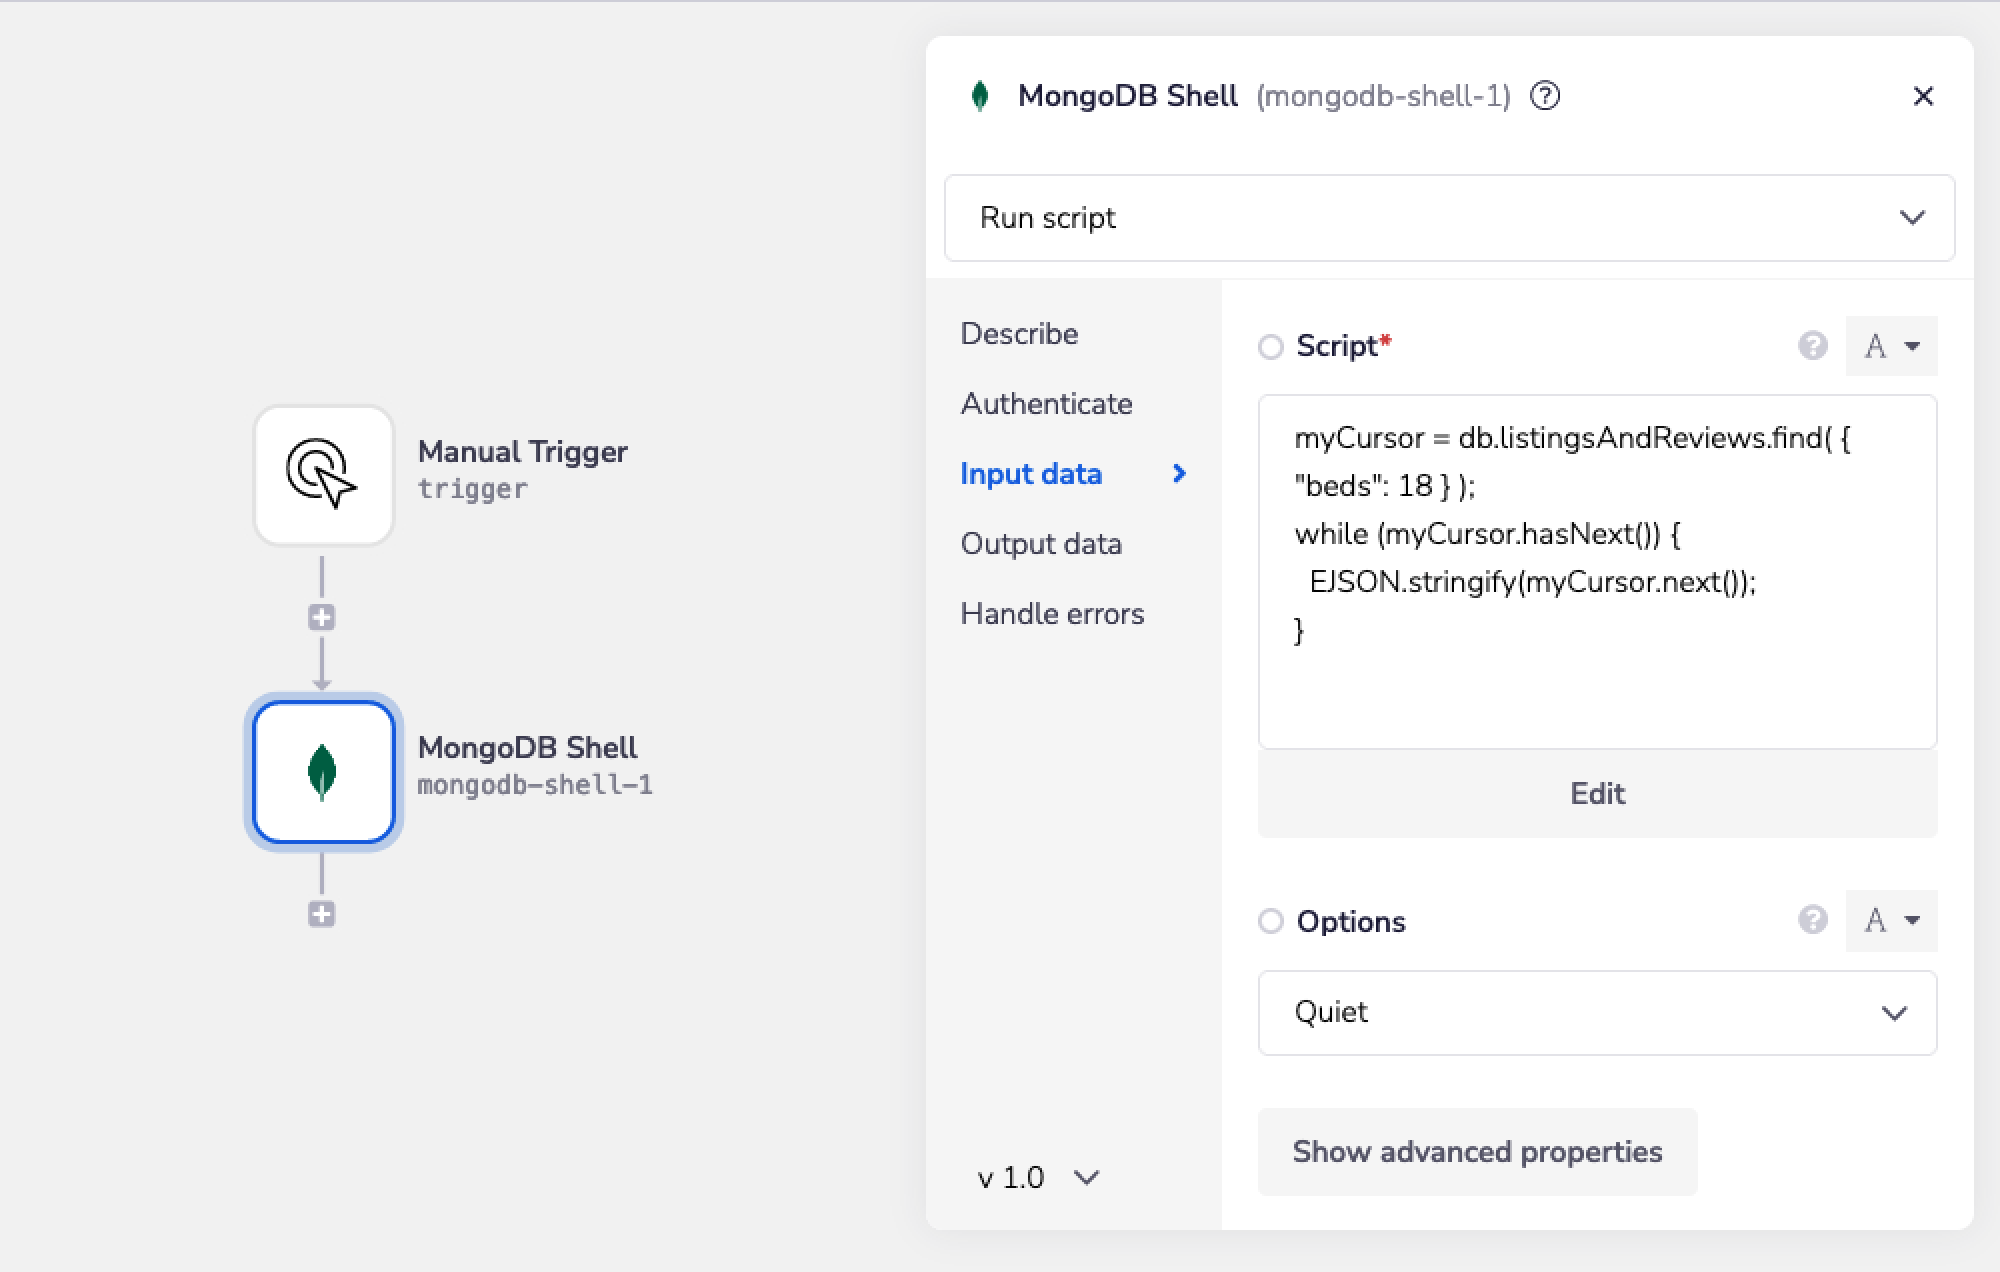The width and height of the screenshot is (2000, 1272).
Task: Switch to the Authenticate tab
Action: coord(1046,404)
